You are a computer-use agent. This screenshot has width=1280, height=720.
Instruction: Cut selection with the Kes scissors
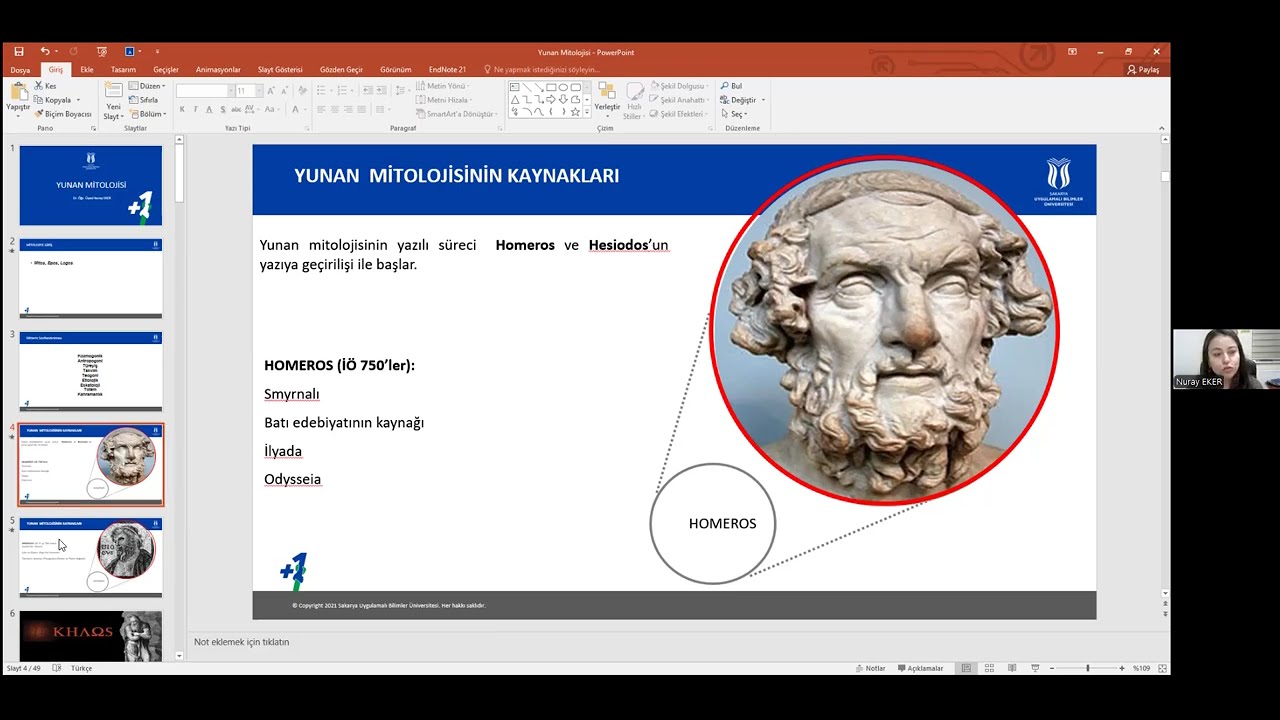point(45,86)
